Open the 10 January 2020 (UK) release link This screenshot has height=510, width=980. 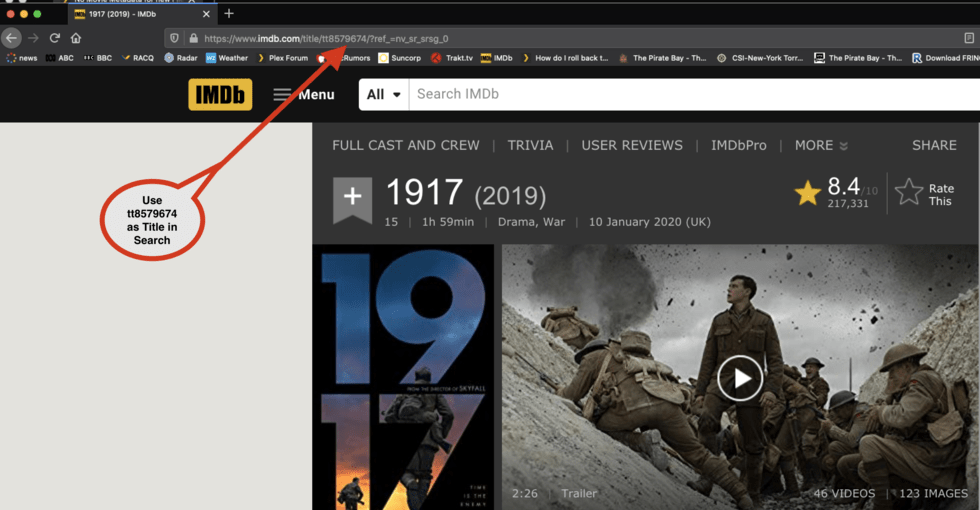pyautogui.click(x=649, y=222)
